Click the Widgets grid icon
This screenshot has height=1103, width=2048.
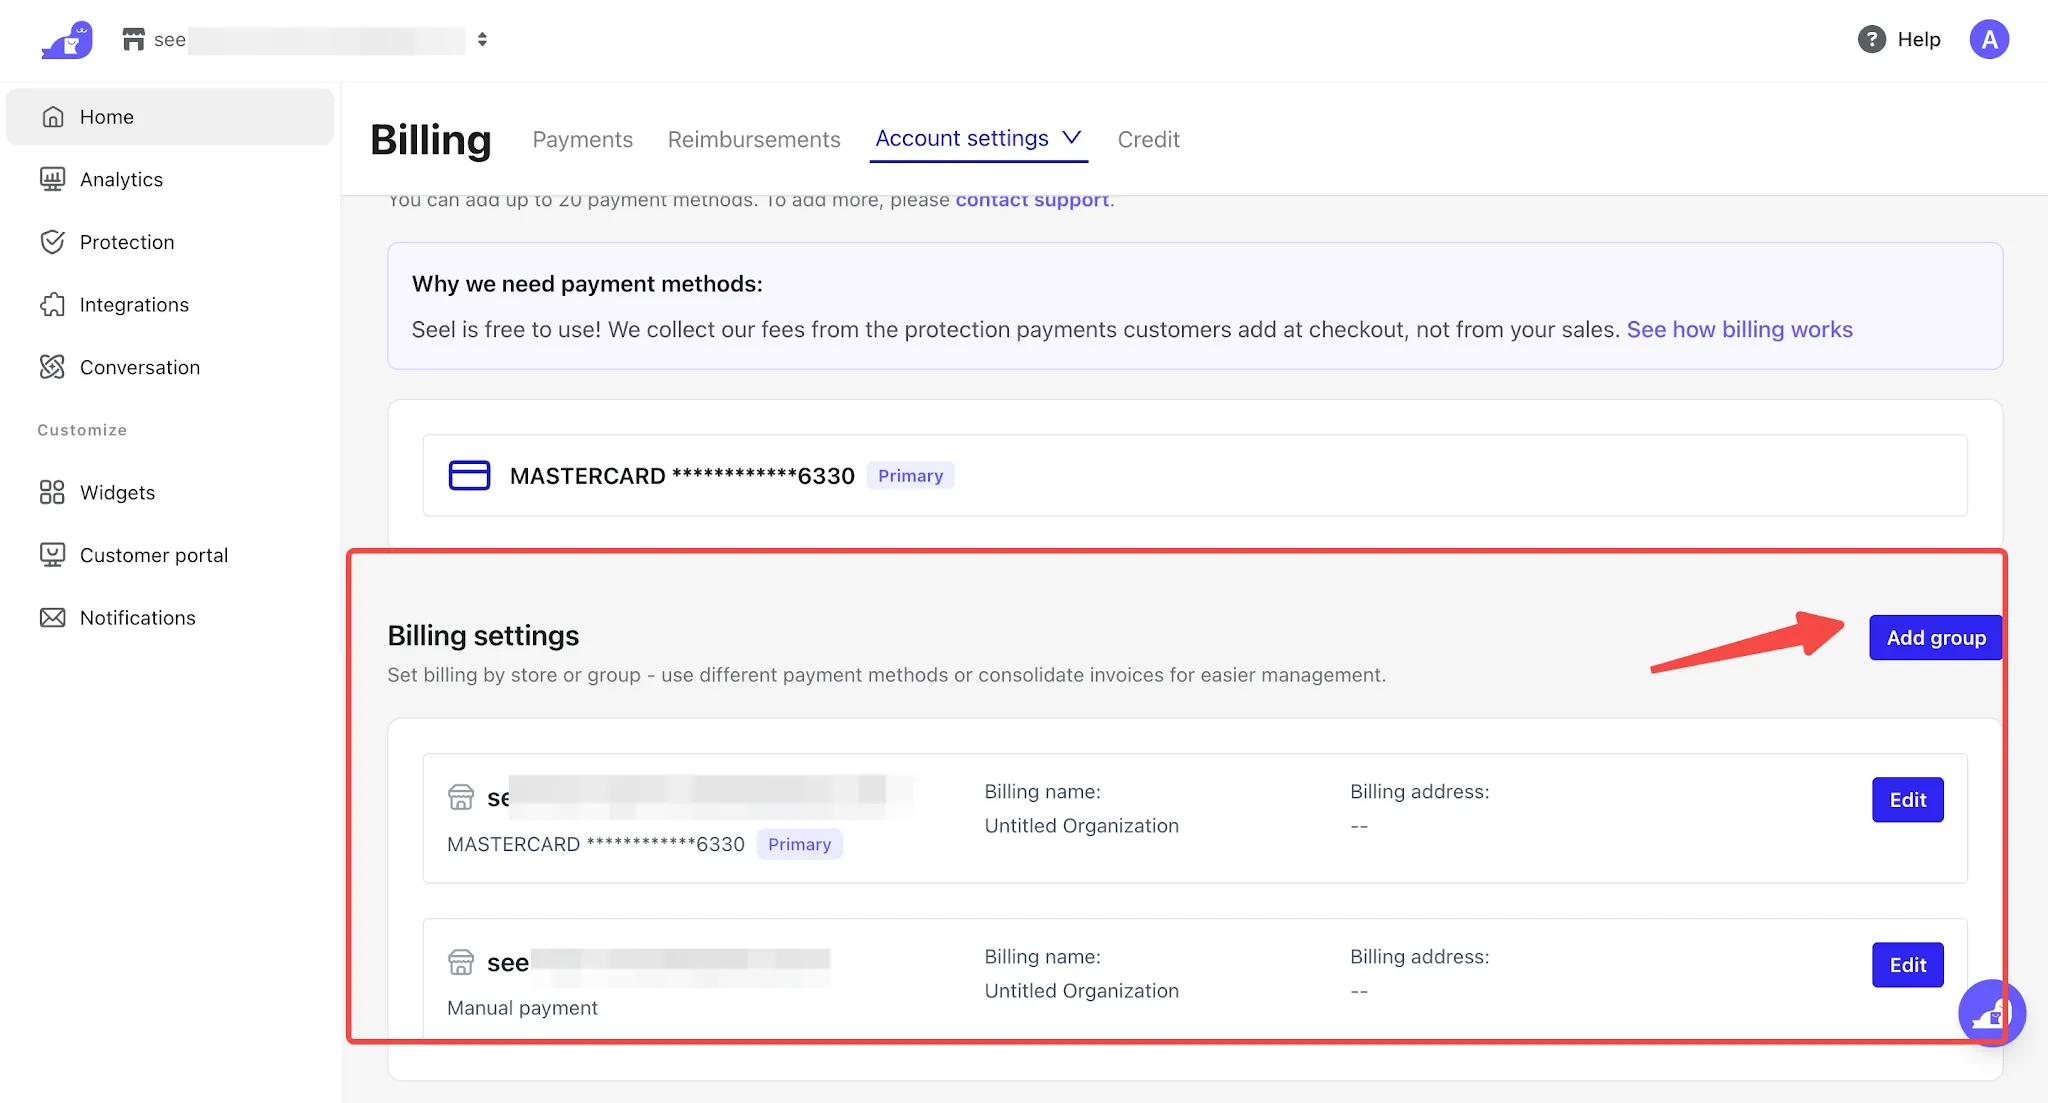pyautogui.click(x=53, y=492)
